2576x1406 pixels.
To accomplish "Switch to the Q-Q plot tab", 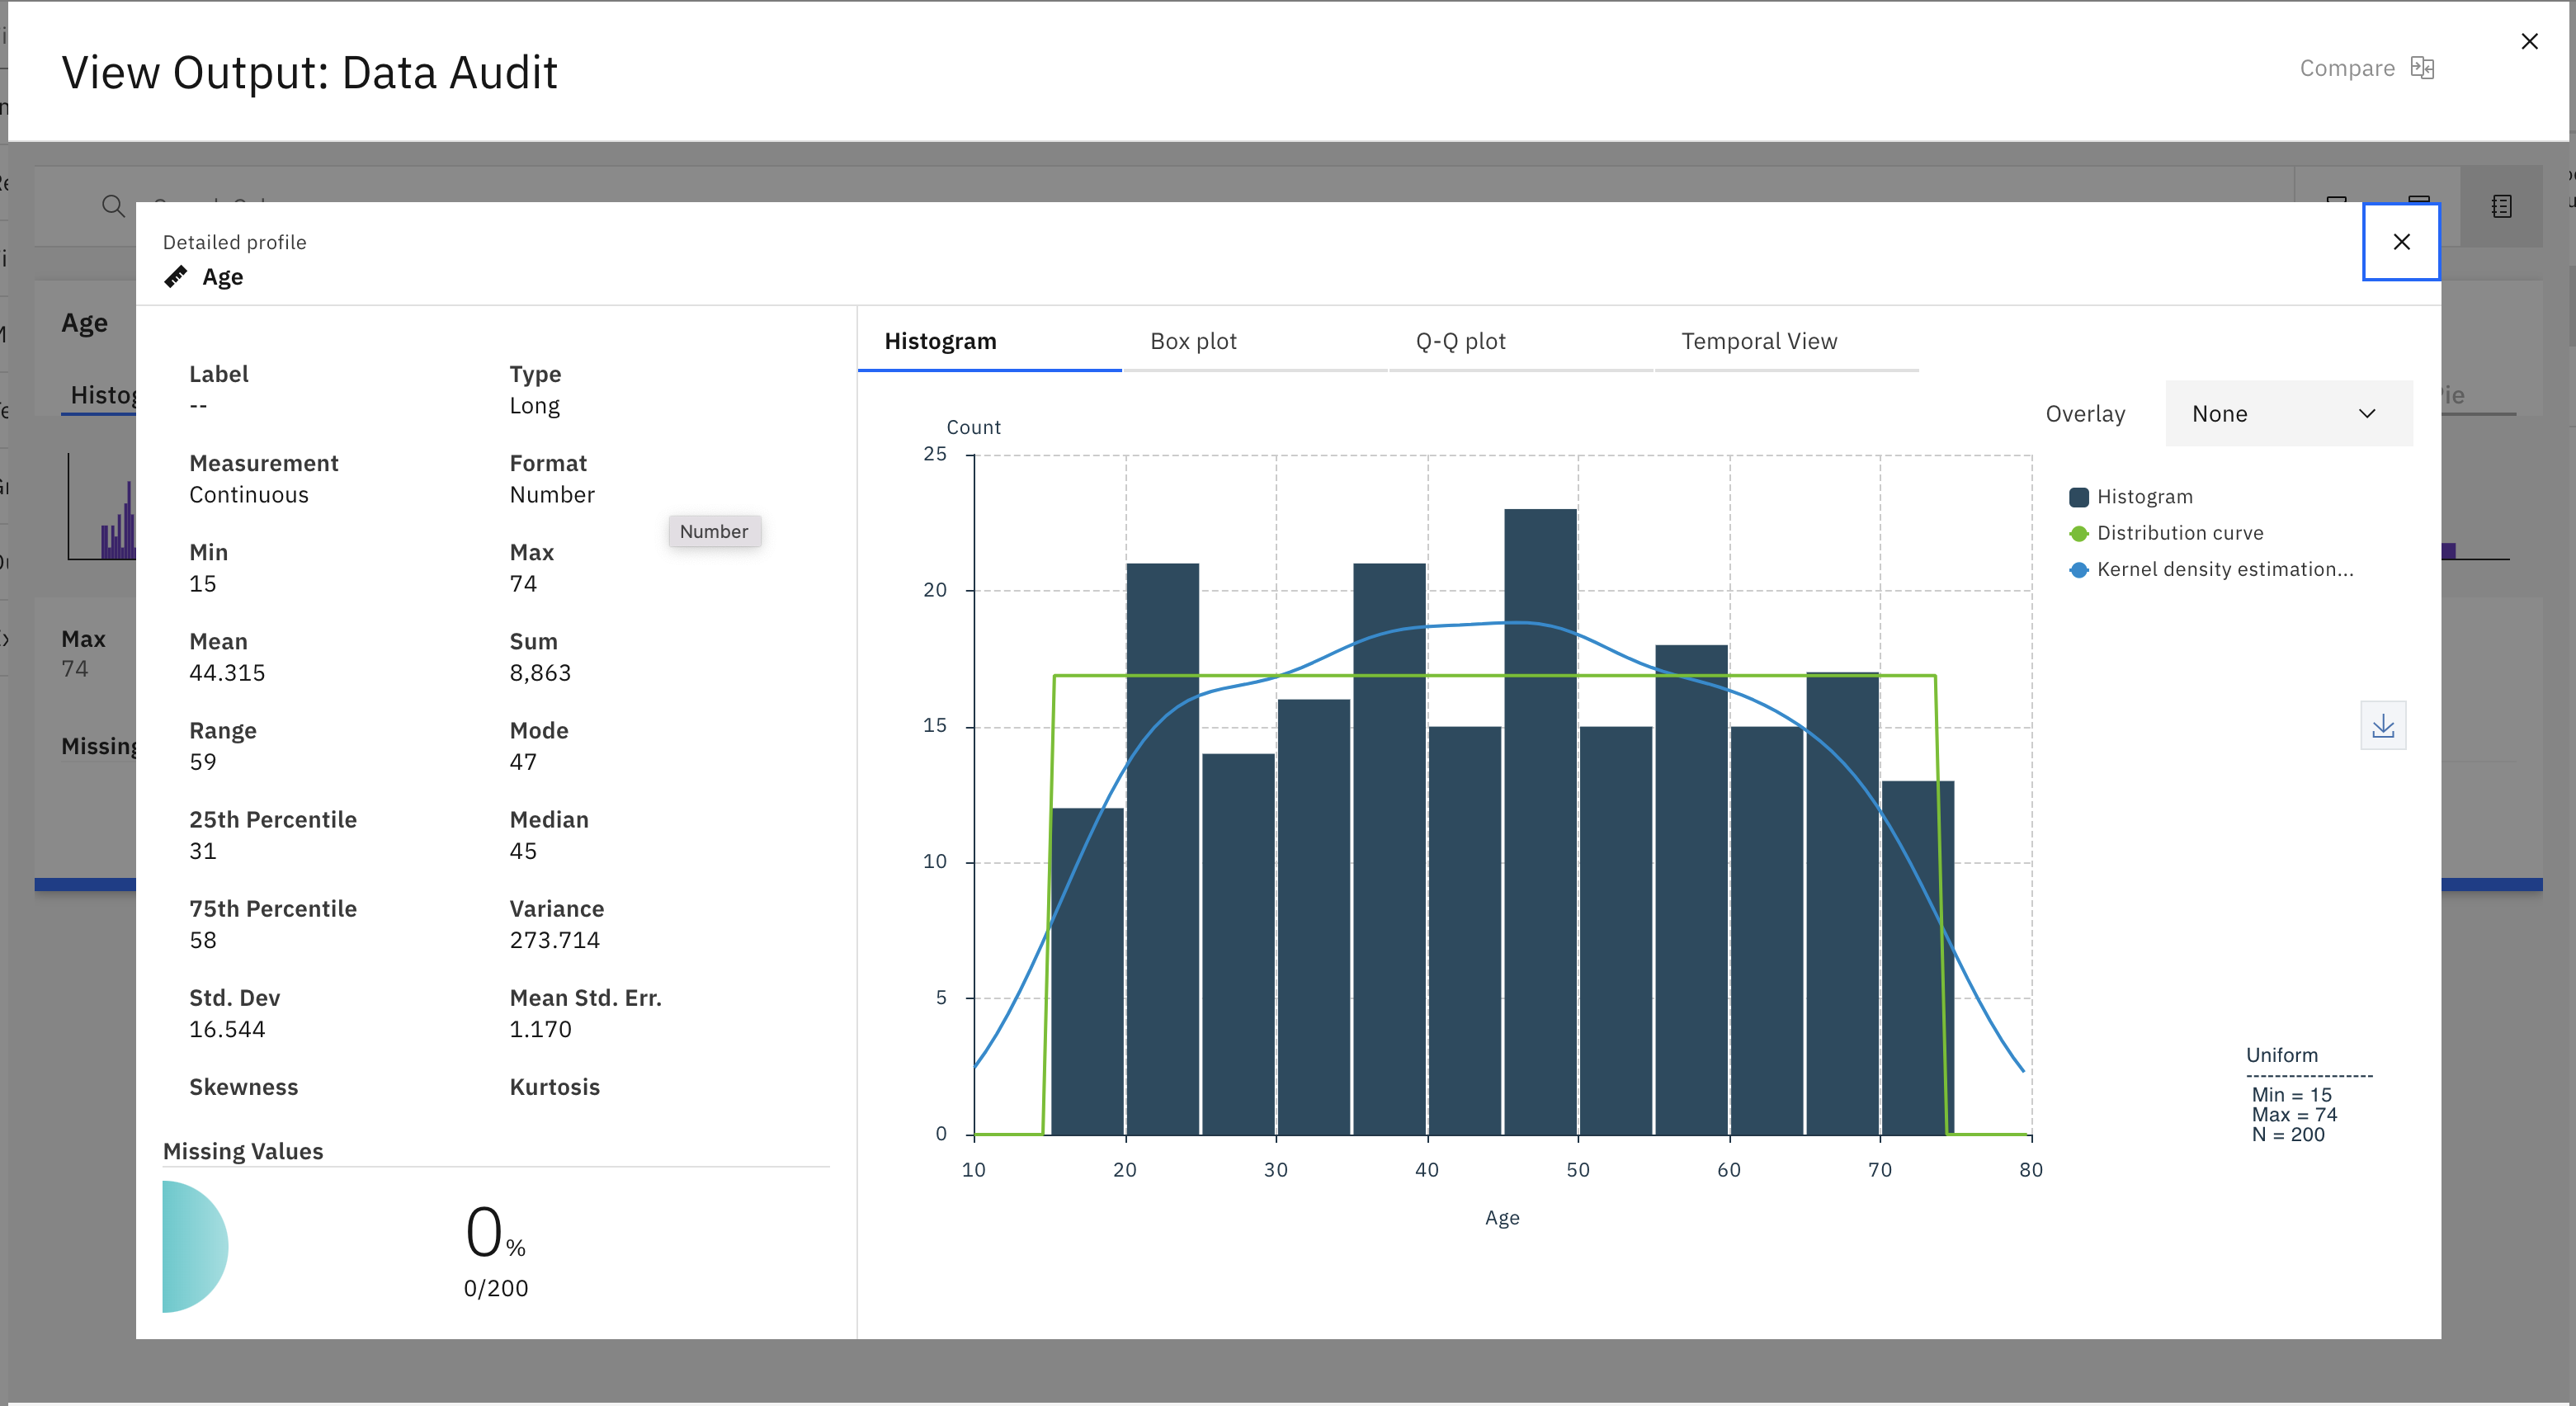I will 1461,341.
